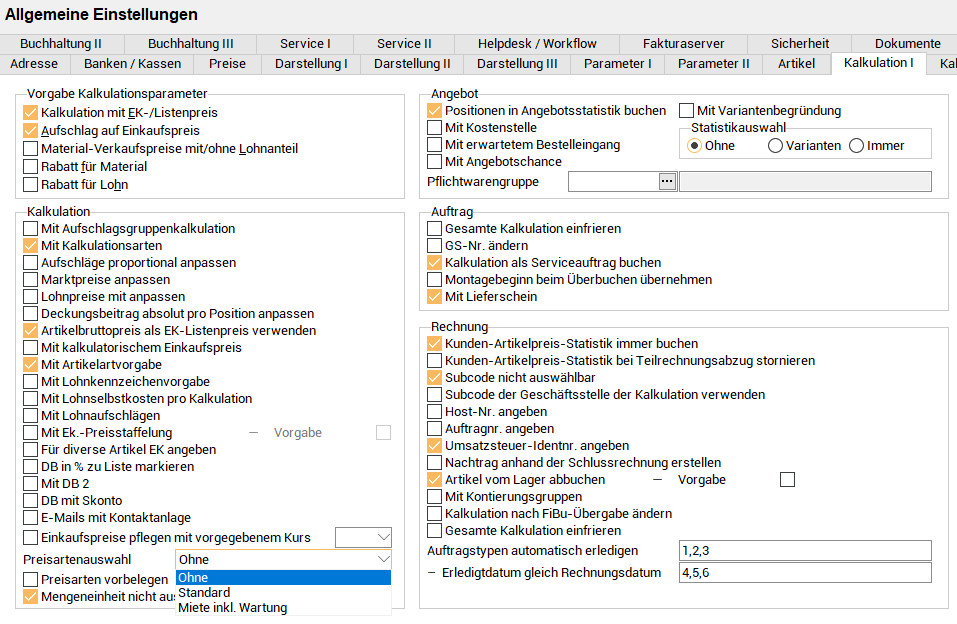Check 'Montagebeginn beim Überbuchen übernehmen'

pyautogui.click(x=435, y=280)
